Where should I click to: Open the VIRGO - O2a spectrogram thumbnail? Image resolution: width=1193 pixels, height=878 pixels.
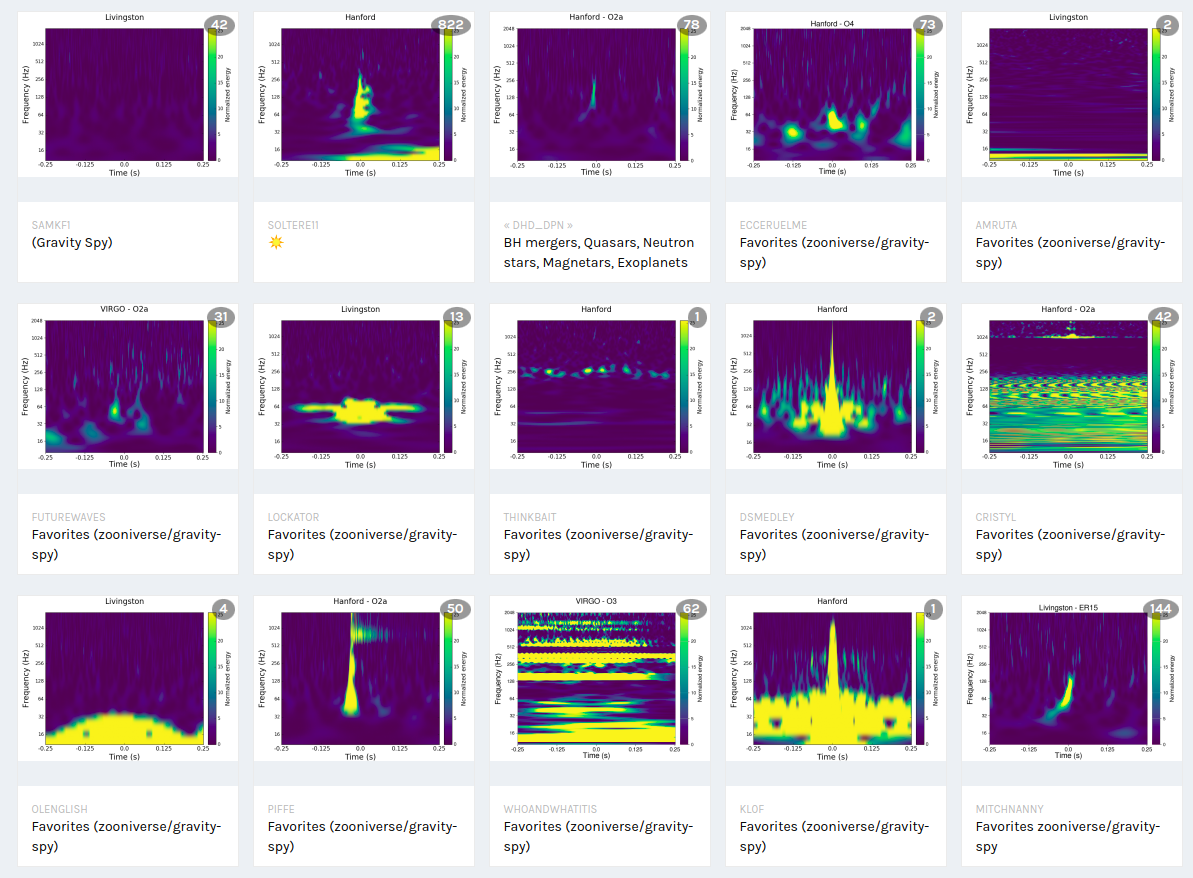pyautogui.click(x=124, y=387)
